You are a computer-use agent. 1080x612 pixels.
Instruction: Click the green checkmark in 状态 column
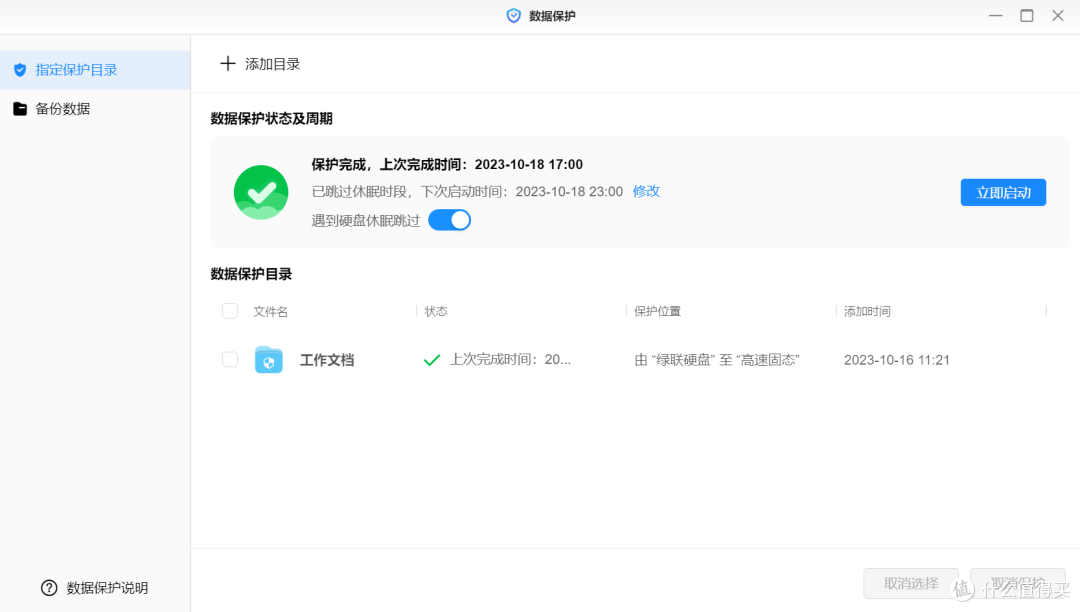(x=432, y=360)
